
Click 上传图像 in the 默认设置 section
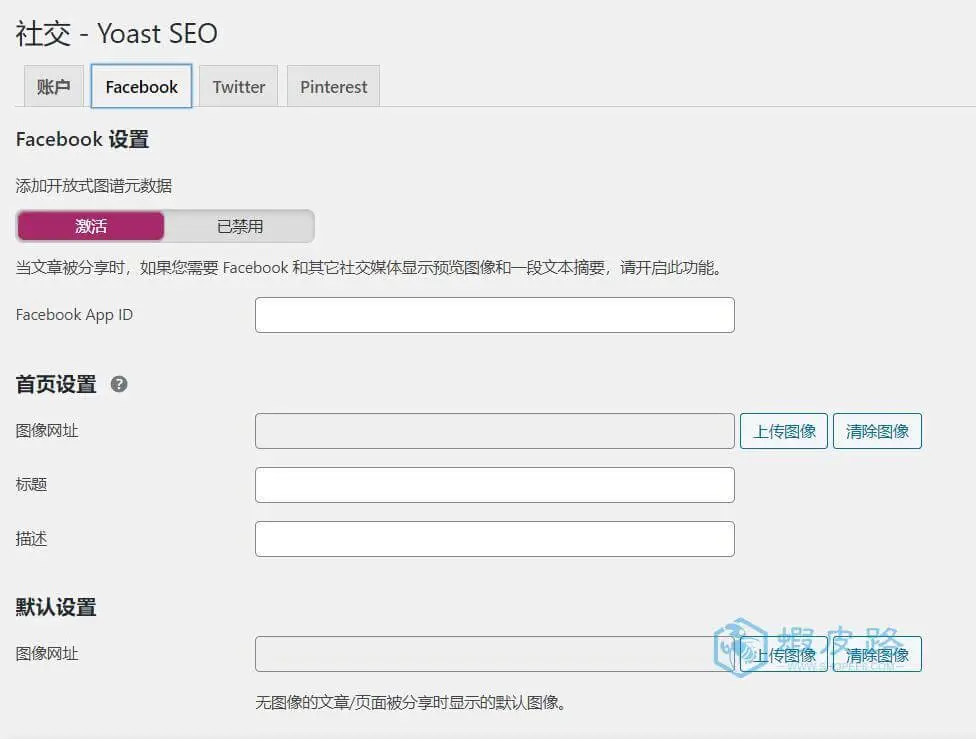click(x=784, y=654)
